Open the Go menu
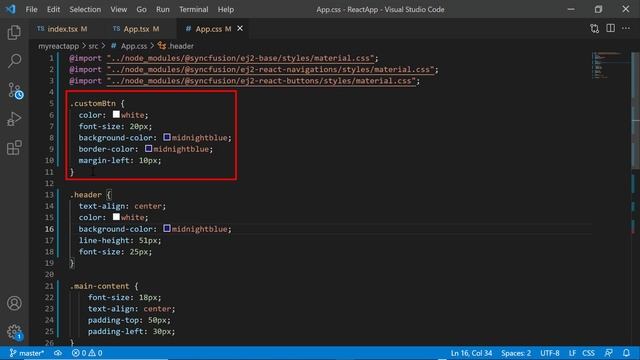This screenshot has height=360, width=640. tap(141, 9)
